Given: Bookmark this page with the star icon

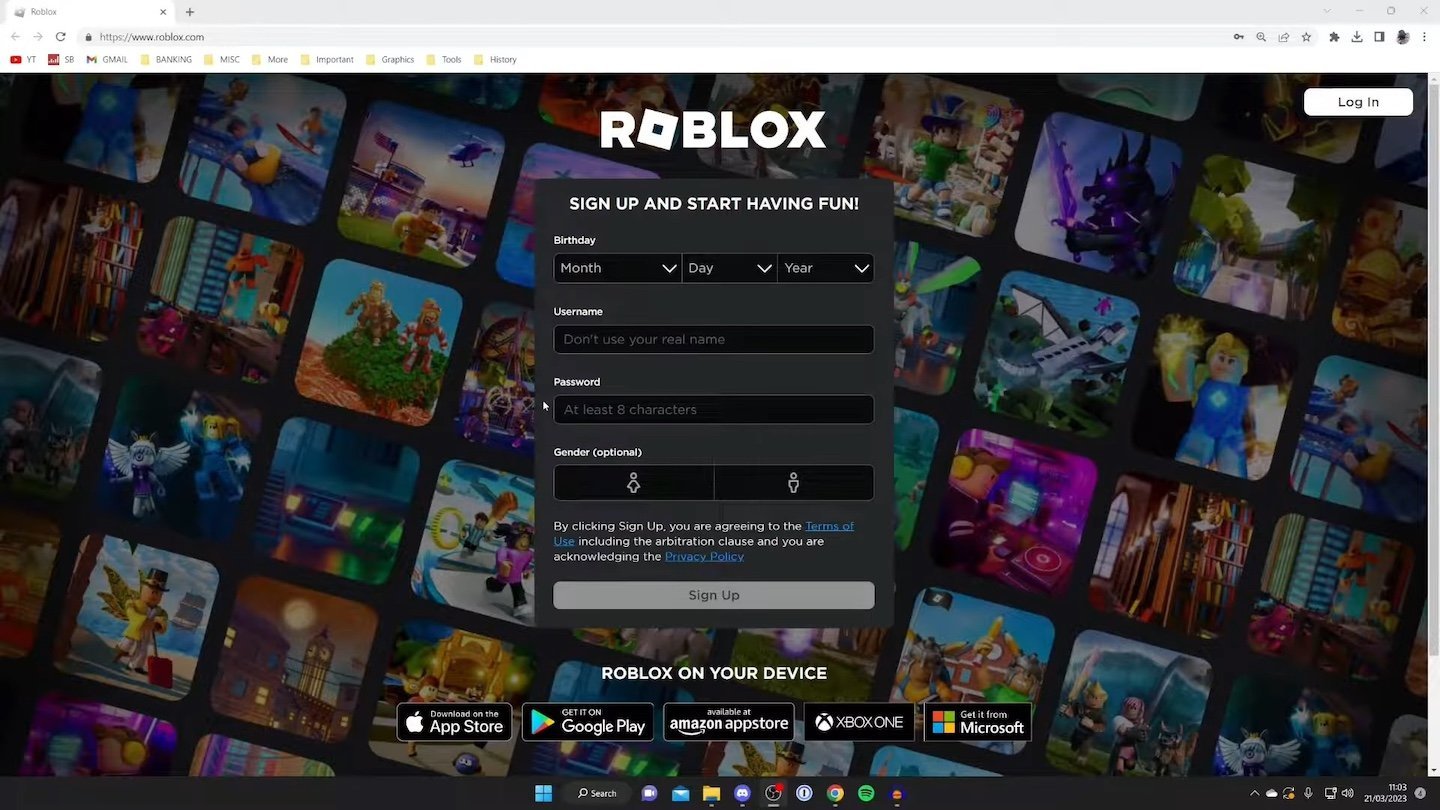Looking at the screenshot, I should (x=1306, y=37).
